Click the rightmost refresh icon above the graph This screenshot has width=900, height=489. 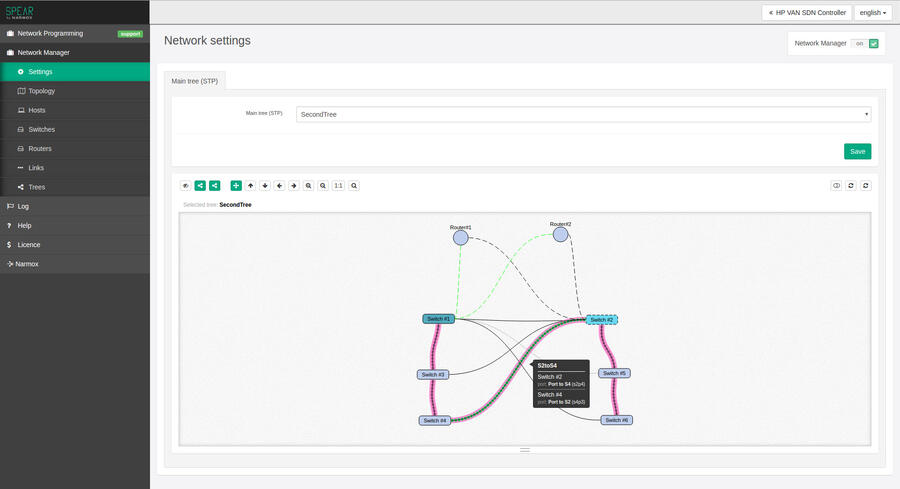pyautogui.click(x=865, y=185)
